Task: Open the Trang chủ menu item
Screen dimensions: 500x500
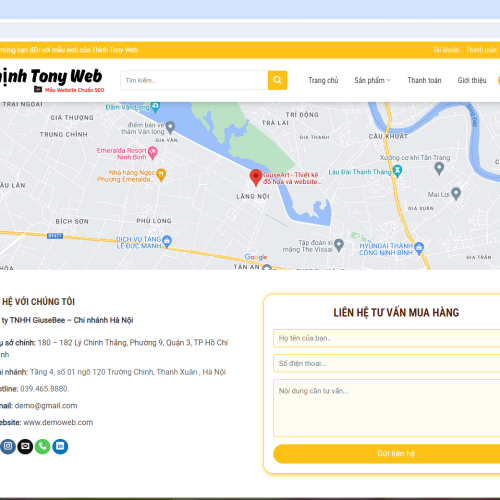Action: tap(323, 80)
